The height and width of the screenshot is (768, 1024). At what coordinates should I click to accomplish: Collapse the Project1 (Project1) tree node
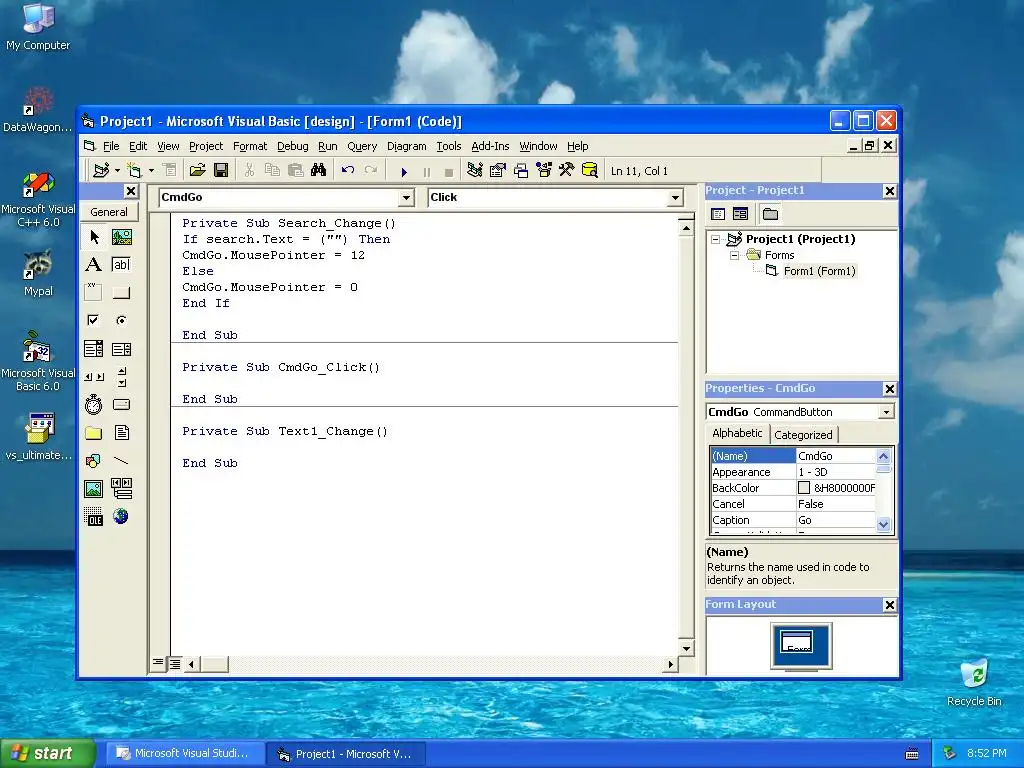[x=716, y=239]
